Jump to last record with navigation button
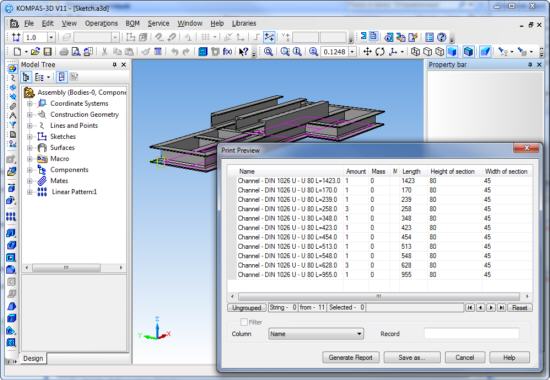The width and height of the screenshot is (550, 380). pyautogui.click(x=502, y=308)
